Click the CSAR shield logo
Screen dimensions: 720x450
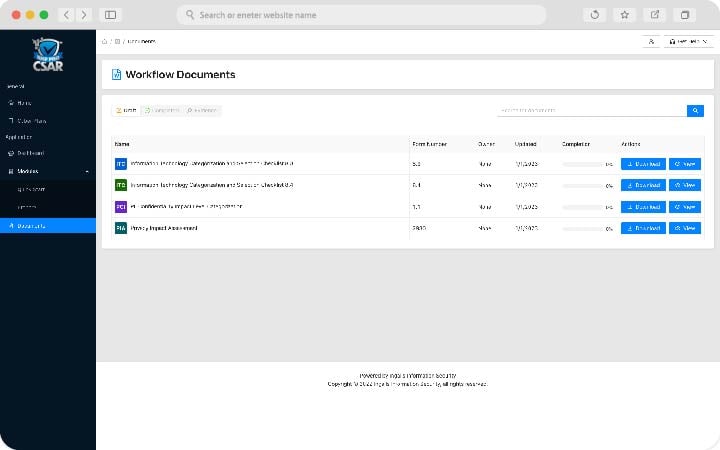click(47, 56)
